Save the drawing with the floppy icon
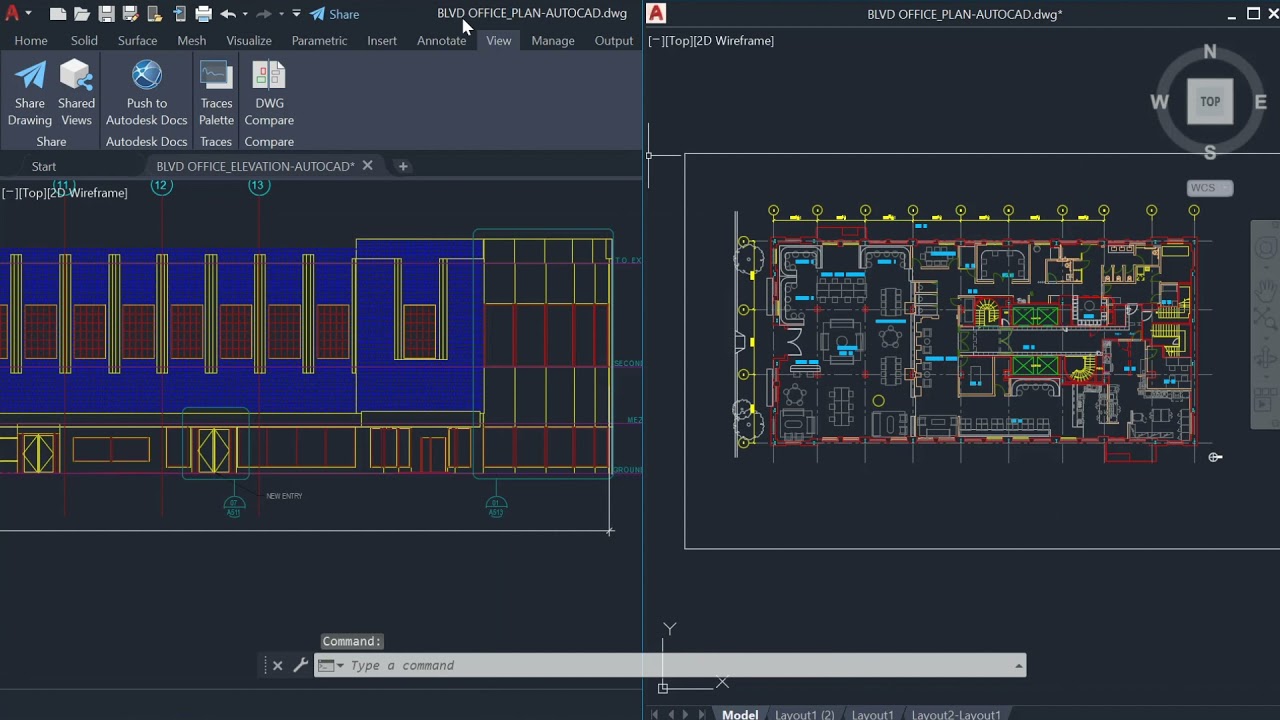This screenshot has height=720, width=1280. pyautogui.click(x=106, y=14)
